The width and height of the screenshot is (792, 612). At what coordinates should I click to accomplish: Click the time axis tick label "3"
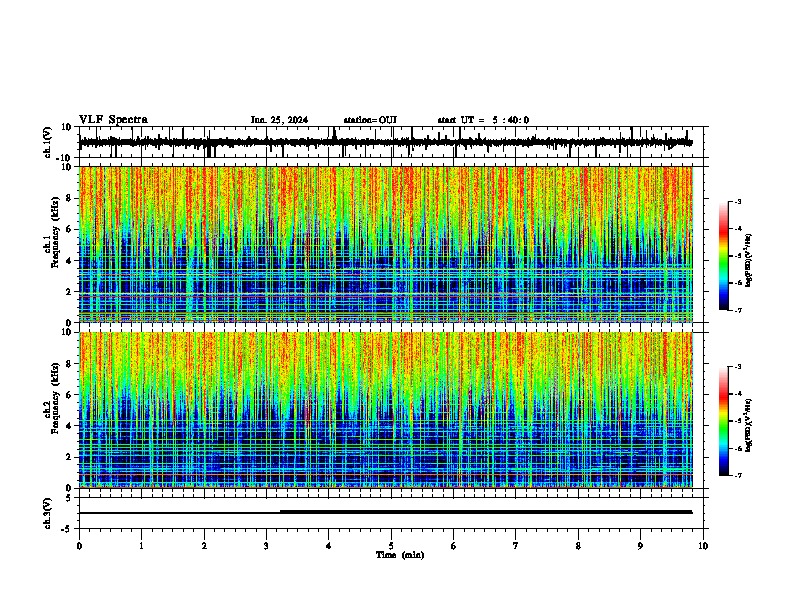266,546
